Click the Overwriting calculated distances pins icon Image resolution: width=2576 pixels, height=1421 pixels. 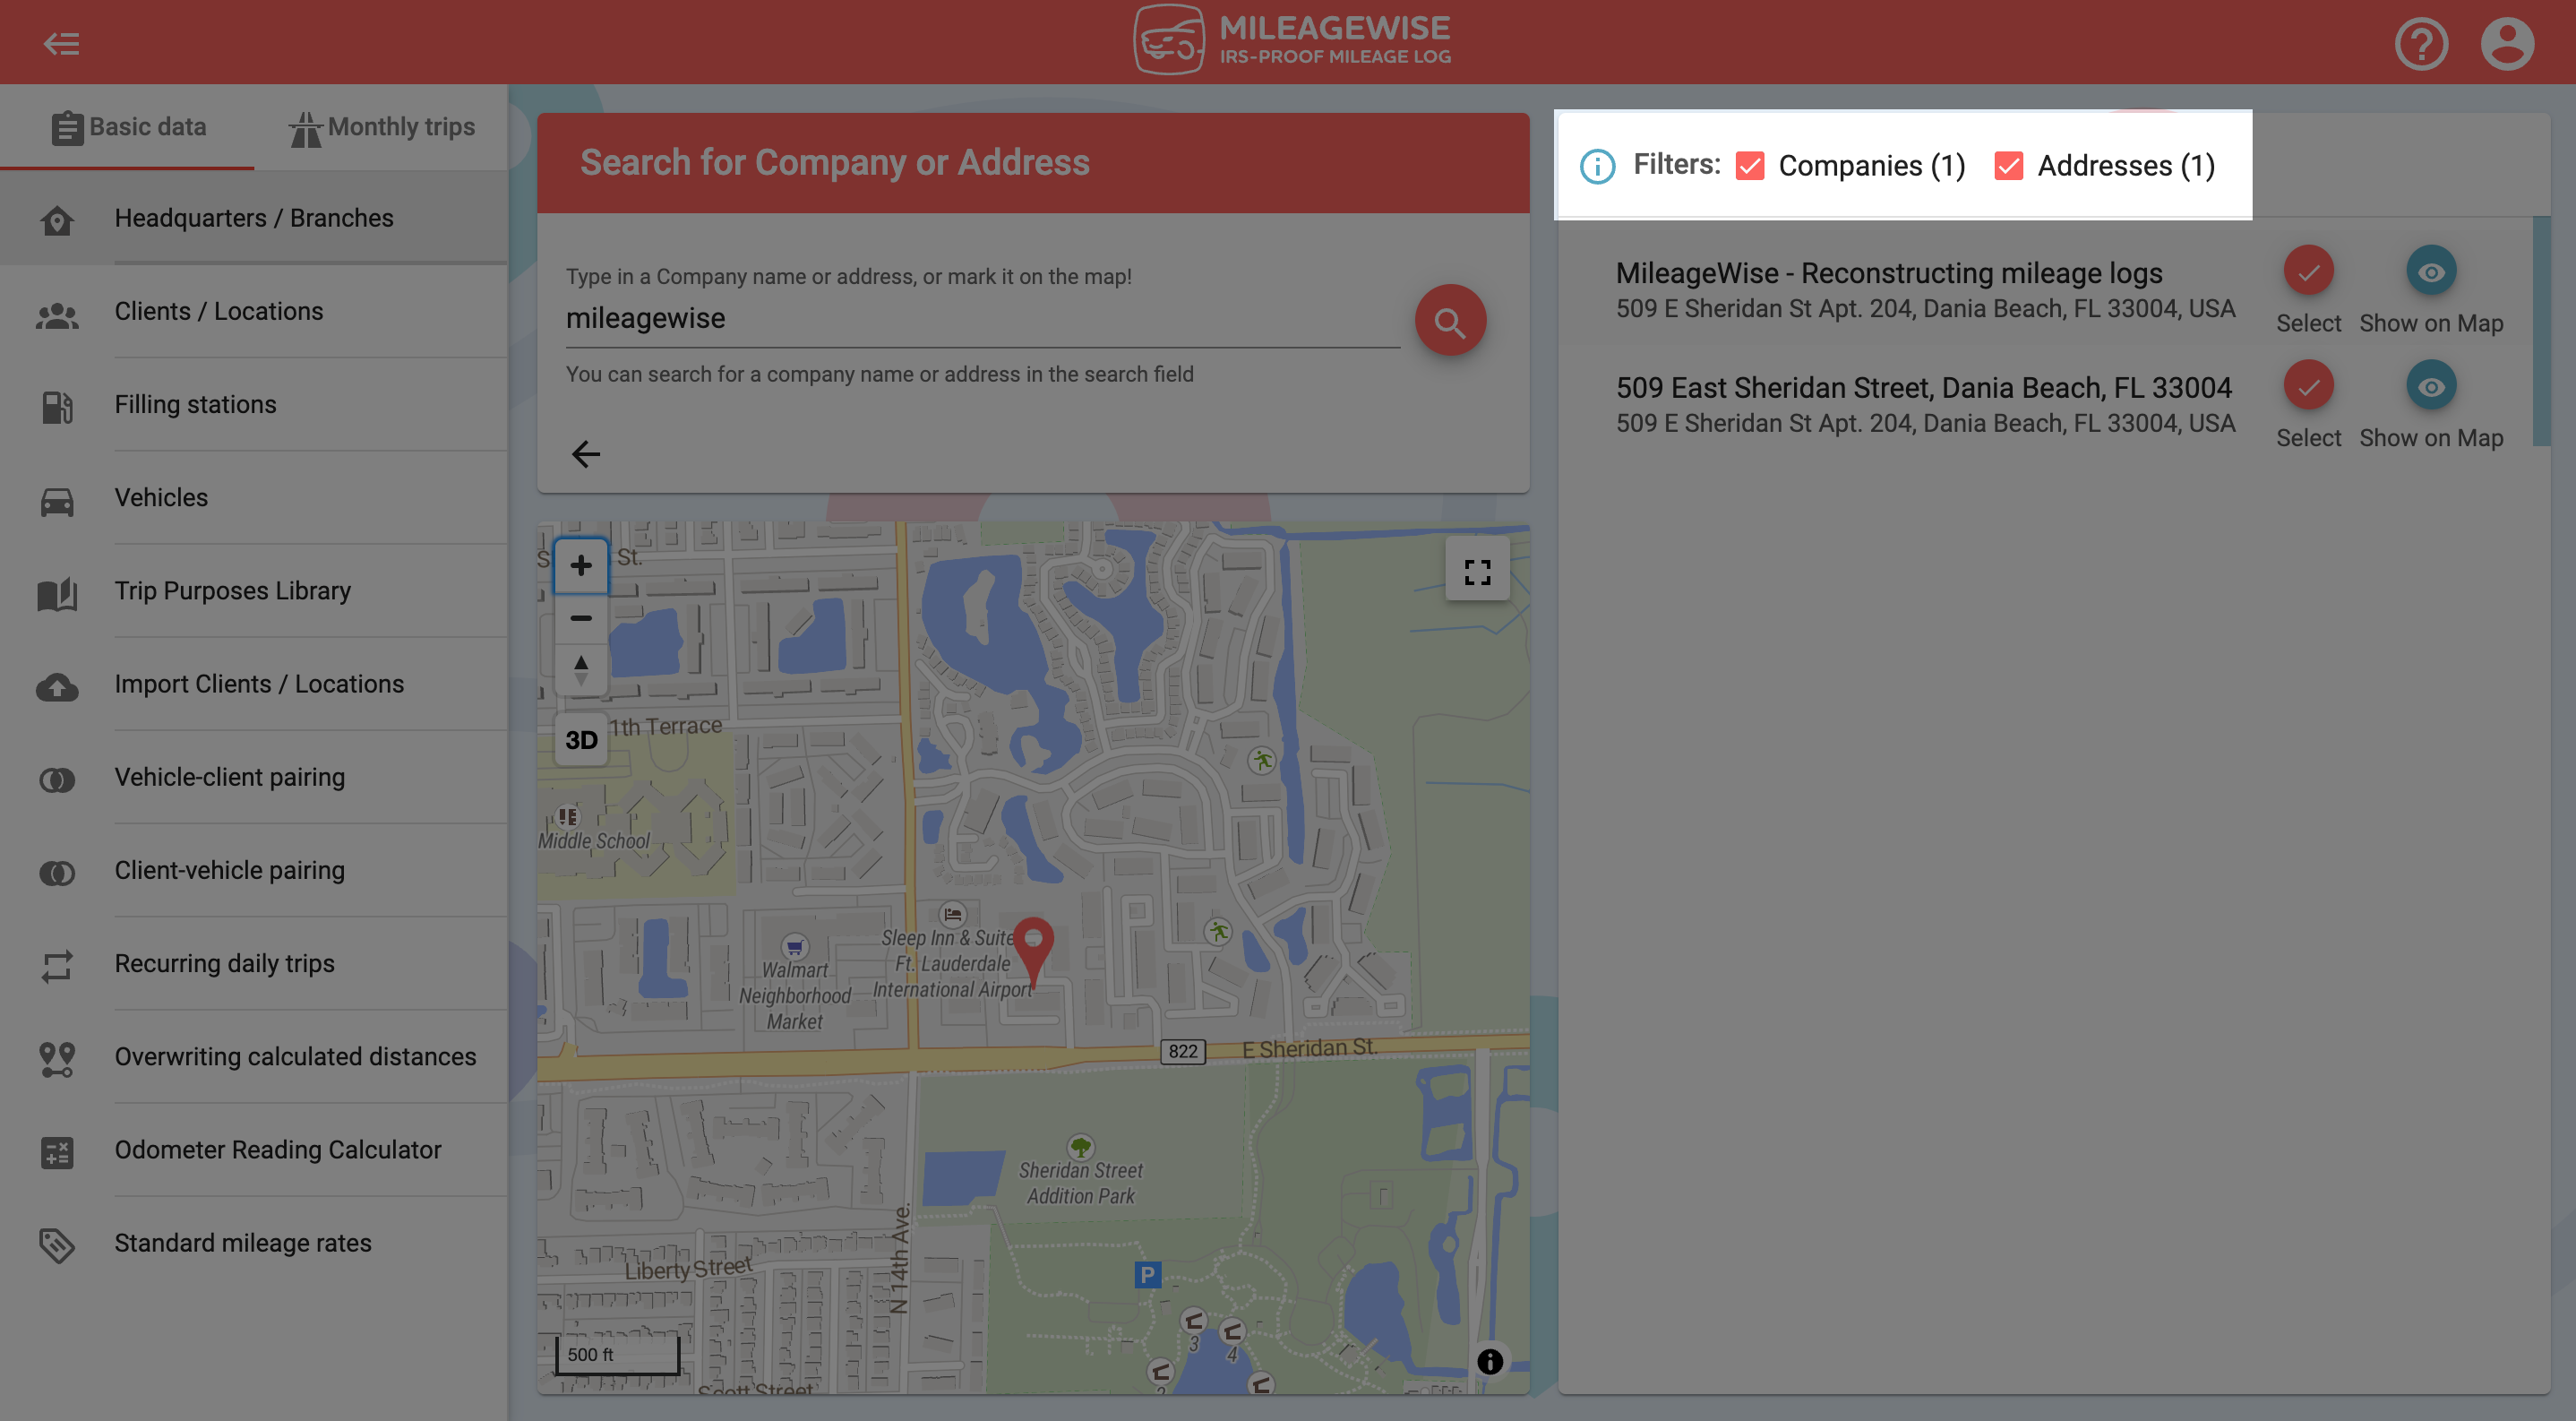(57, 1058)
